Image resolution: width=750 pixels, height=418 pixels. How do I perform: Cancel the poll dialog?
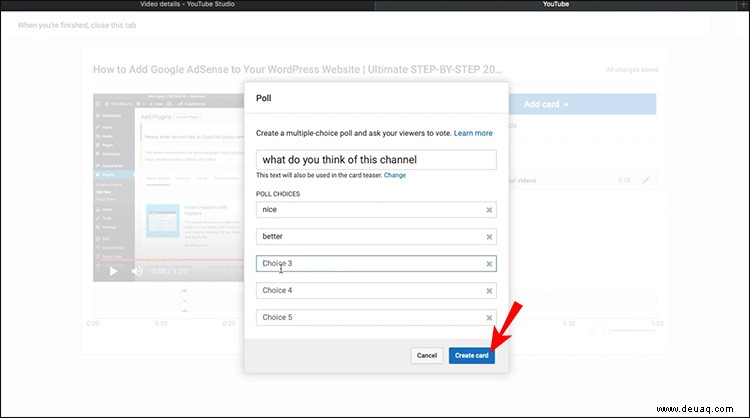[x=427, y=355]
